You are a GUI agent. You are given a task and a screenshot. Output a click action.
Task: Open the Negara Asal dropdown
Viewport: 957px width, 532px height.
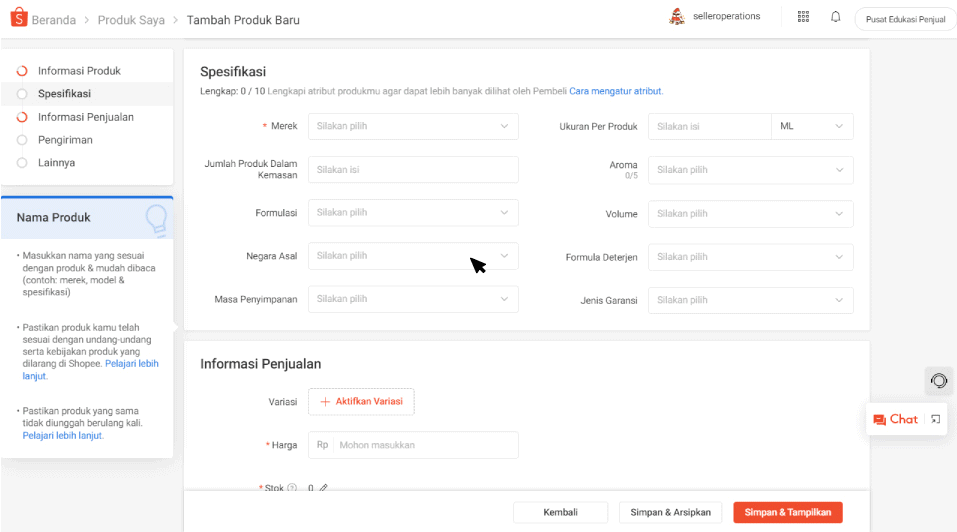pyautogui.click(x=413, y=256)
